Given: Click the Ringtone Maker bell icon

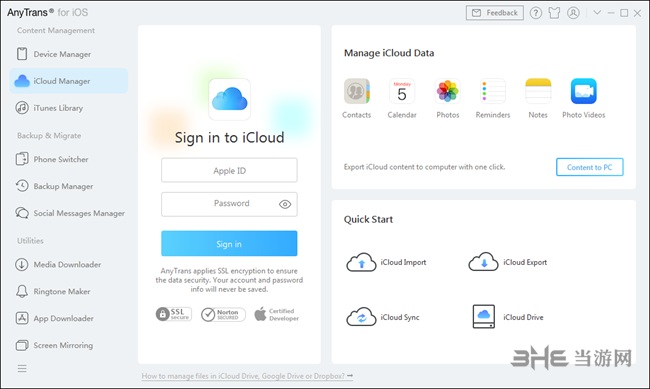Looking at the screenshot, I should (22, 292).
